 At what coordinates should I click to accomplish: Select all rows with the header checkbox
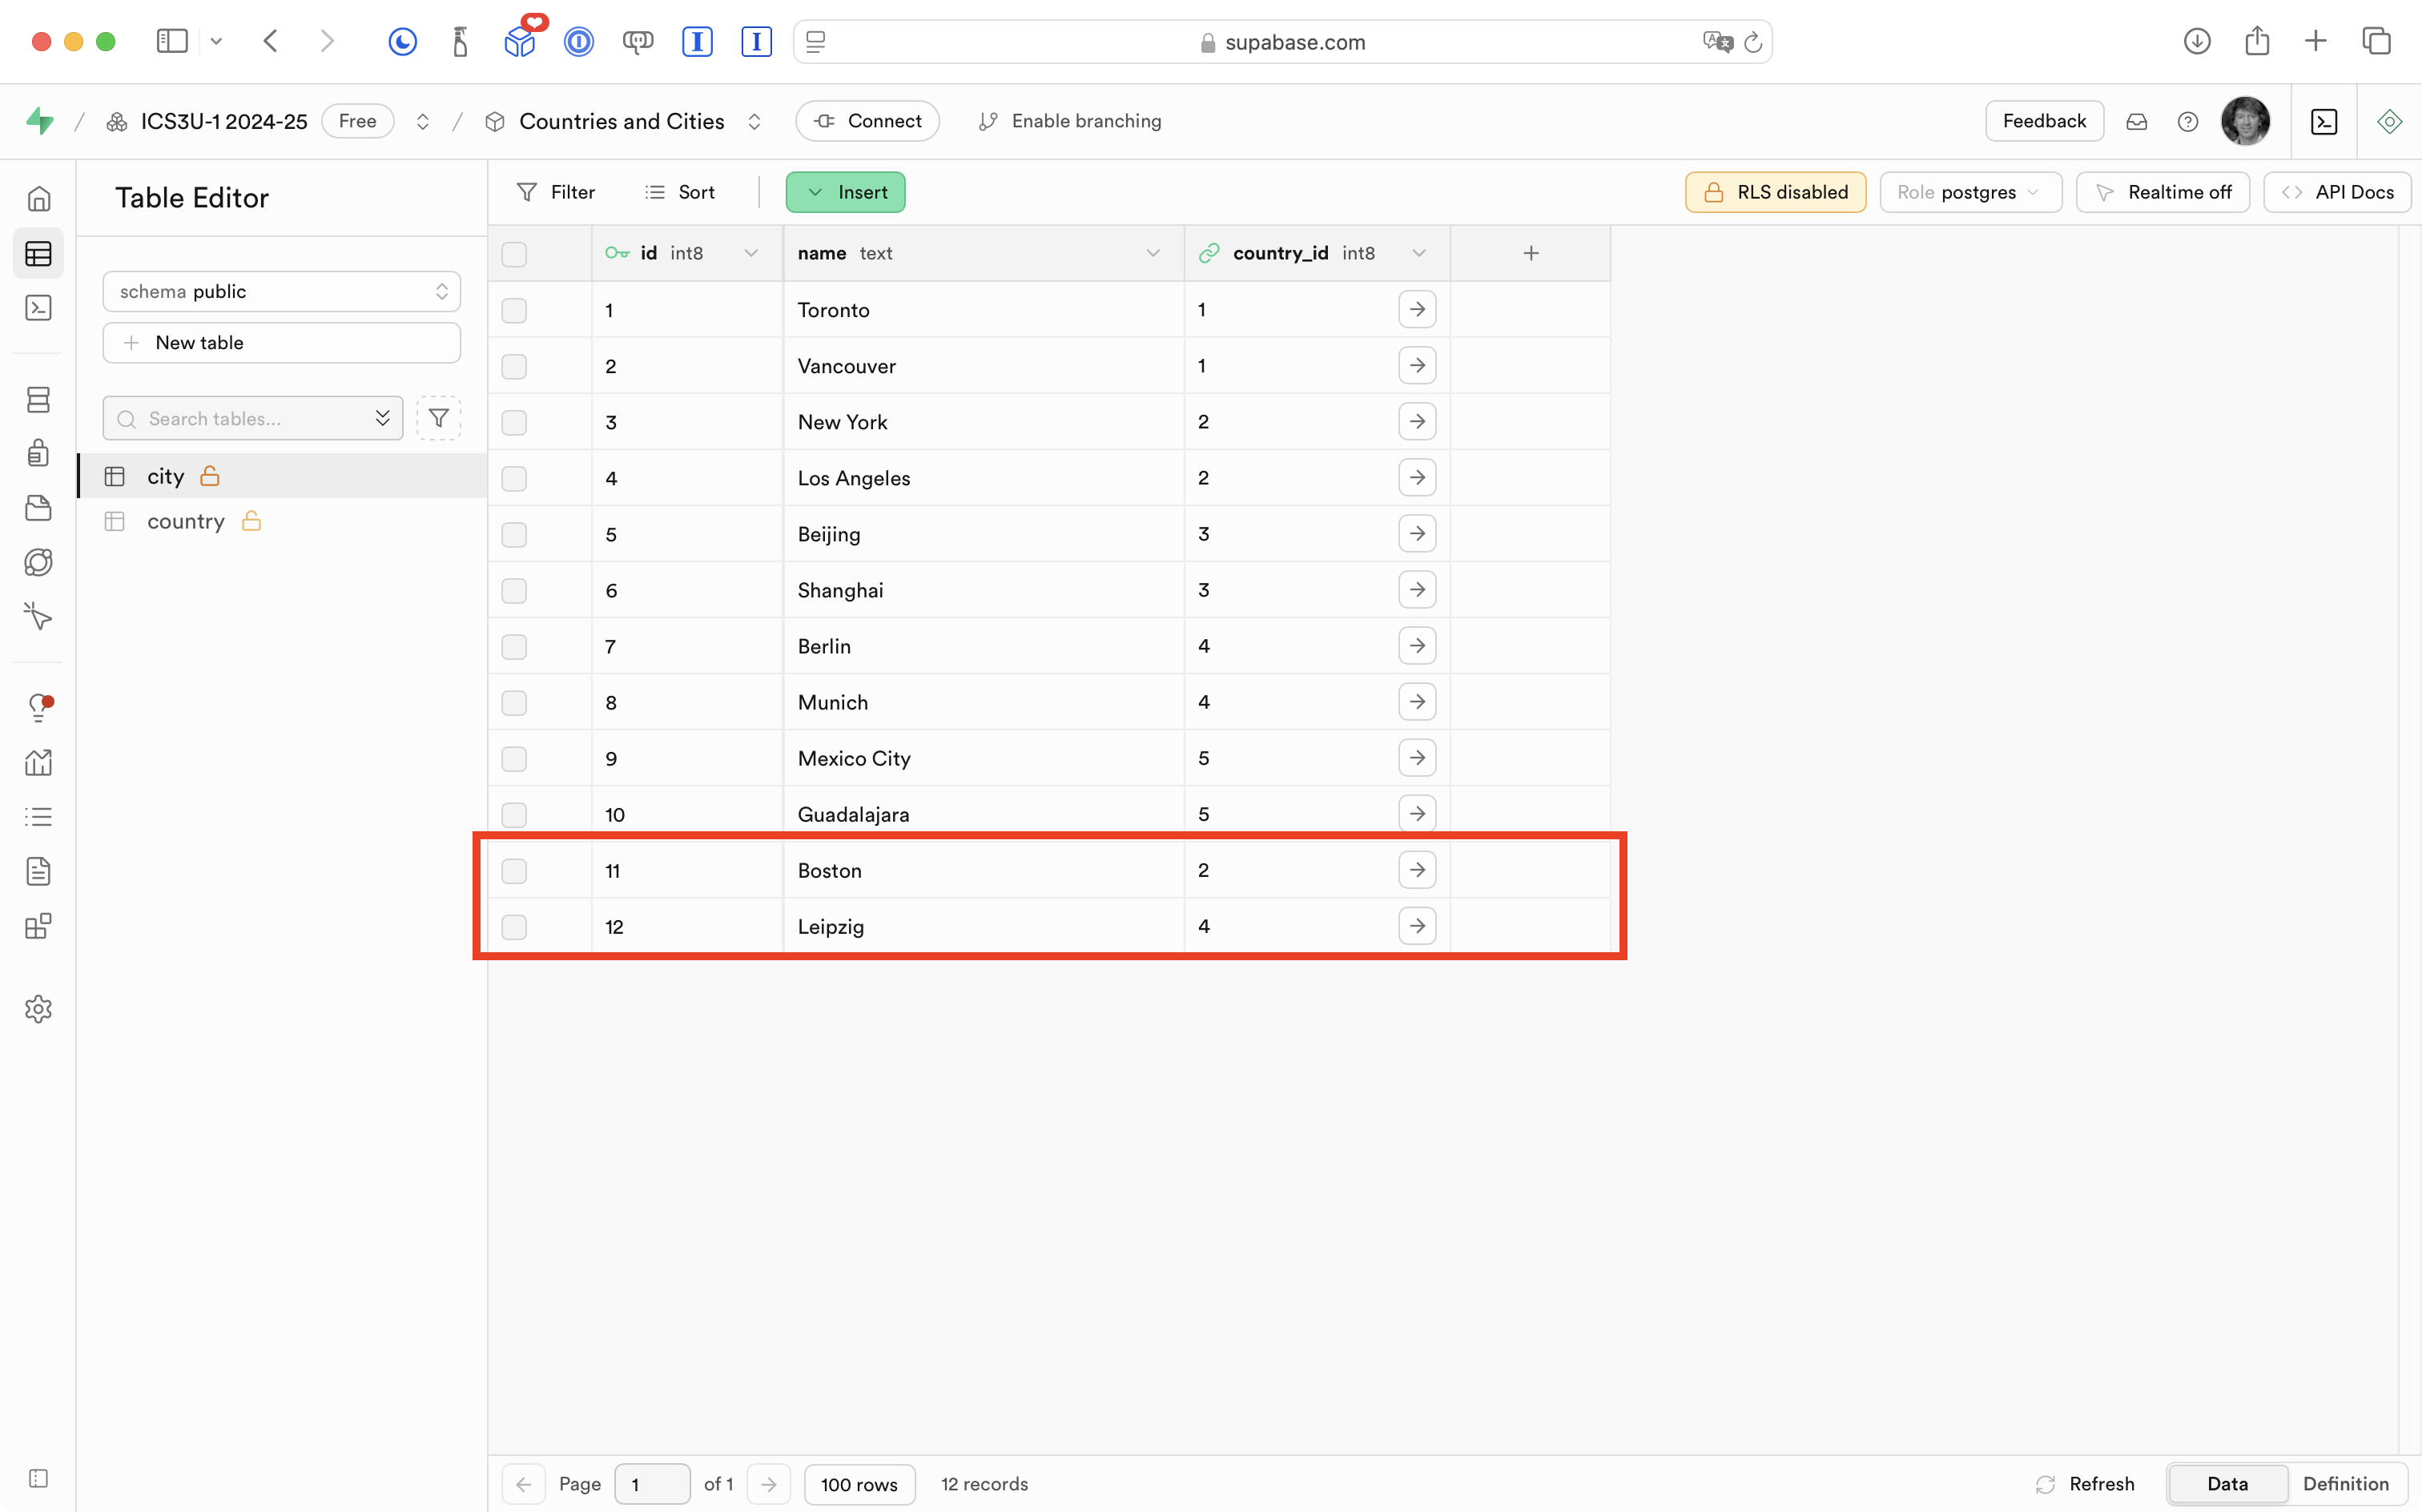coord(514,254)
